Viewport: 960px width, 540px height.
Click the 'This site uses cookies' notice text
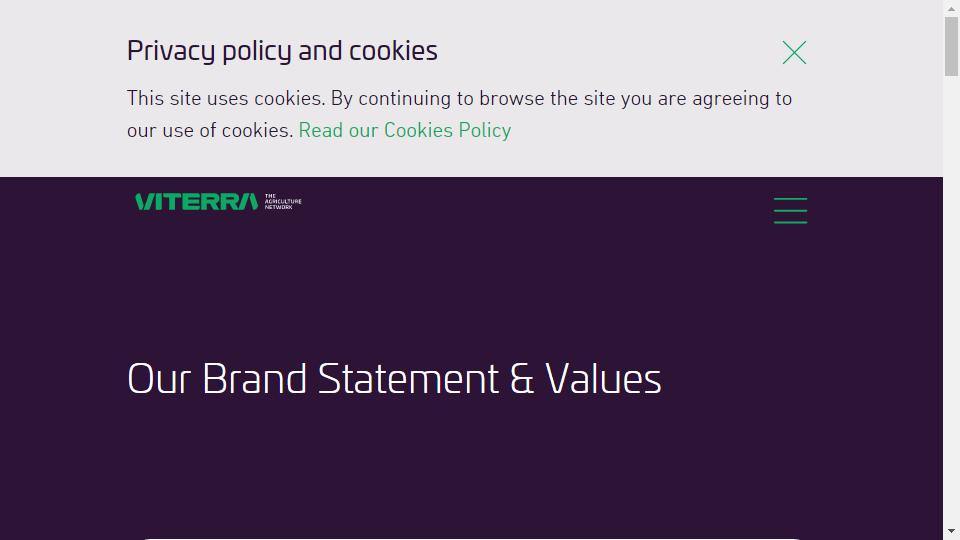[459, 114]
